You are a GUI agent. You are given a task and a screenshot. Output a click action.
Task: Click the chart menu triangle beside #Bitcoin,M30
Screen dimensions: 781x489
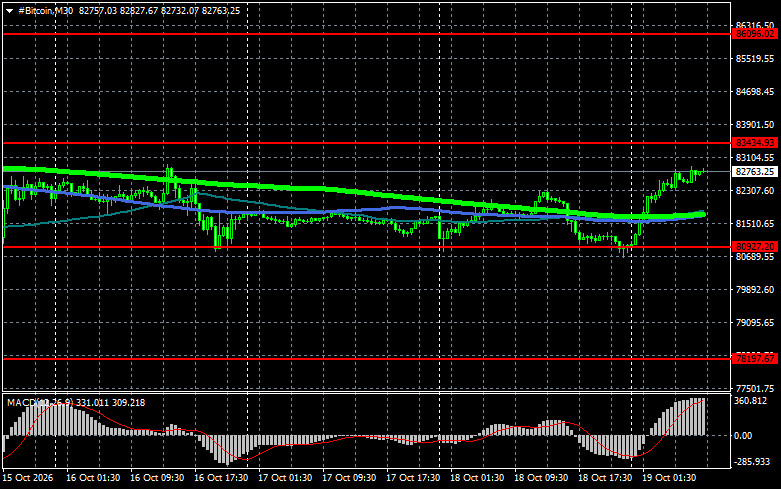(x=9, y=11)
